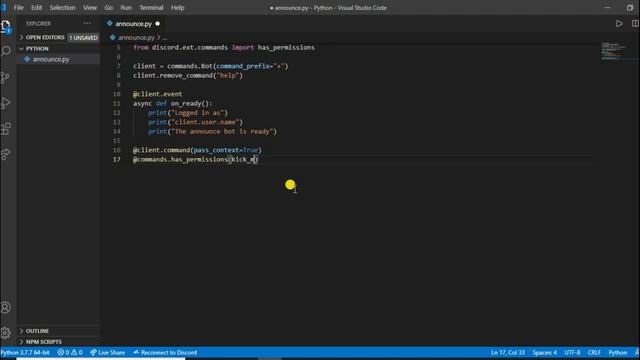Change line endings via CRLF
640x360 pixels.
[x=594, y=352]
